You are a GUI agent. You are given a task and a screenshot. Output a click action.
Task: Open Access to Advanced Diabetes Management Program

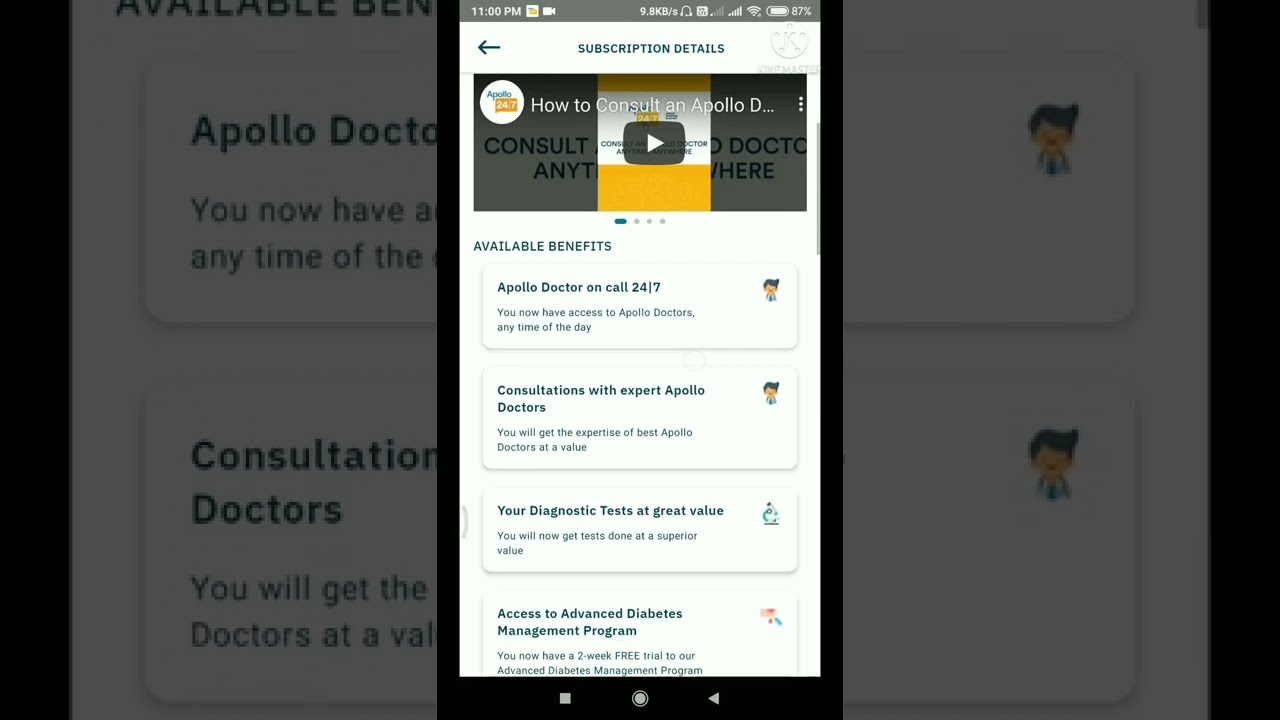coord(640,634)
